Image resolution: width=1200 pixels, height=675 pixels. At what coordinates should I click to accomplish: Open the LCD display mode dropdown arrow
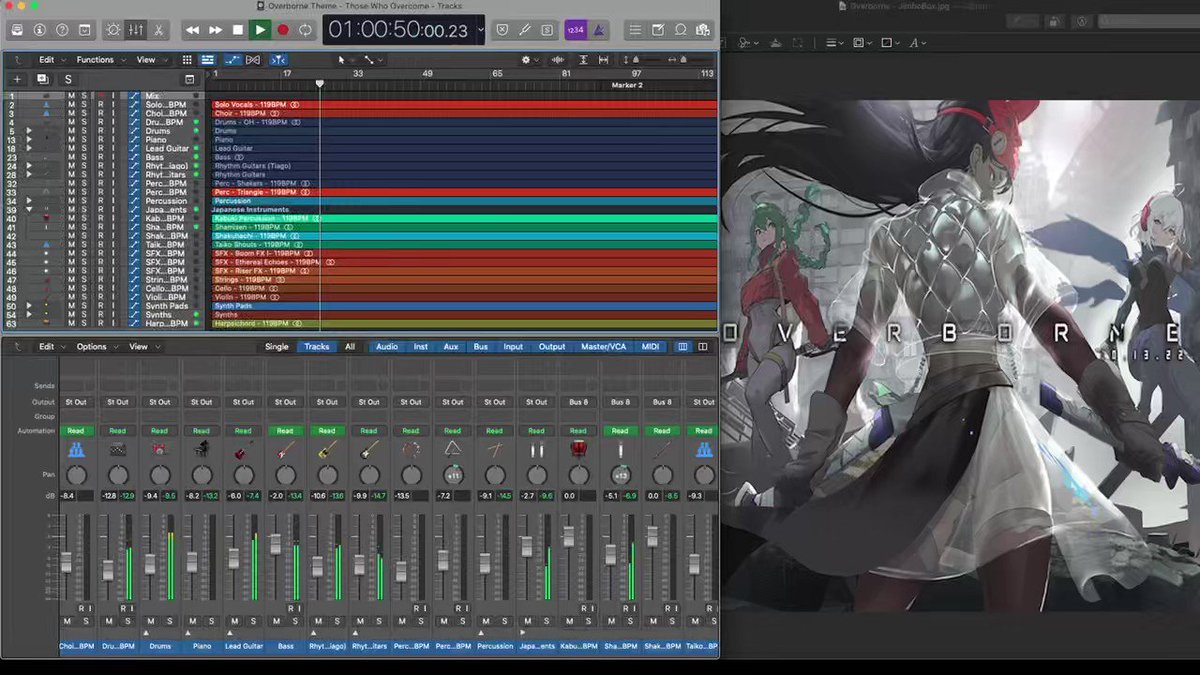[480, 30]
